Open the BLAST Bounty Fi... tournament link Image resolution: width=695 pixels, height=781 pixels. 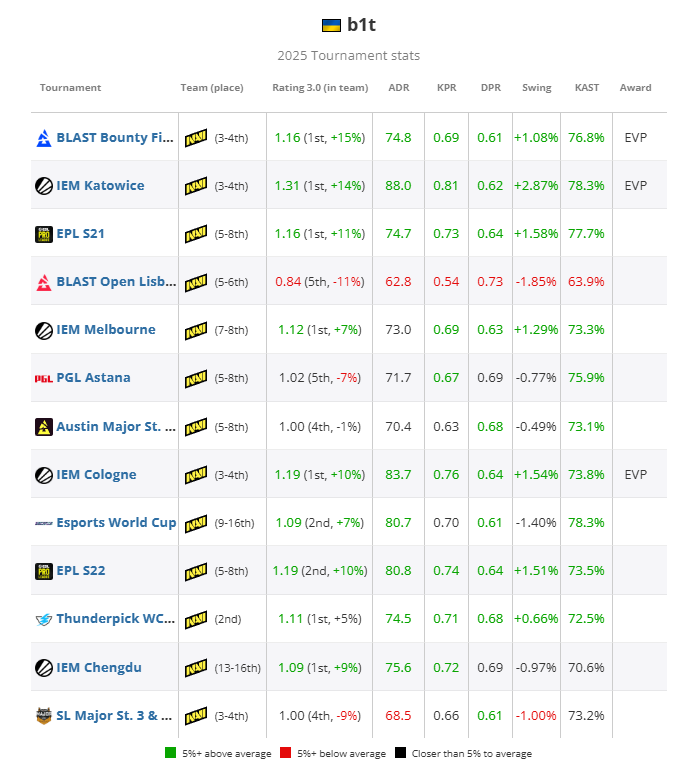pyautogui.click(x=115, y=137)
